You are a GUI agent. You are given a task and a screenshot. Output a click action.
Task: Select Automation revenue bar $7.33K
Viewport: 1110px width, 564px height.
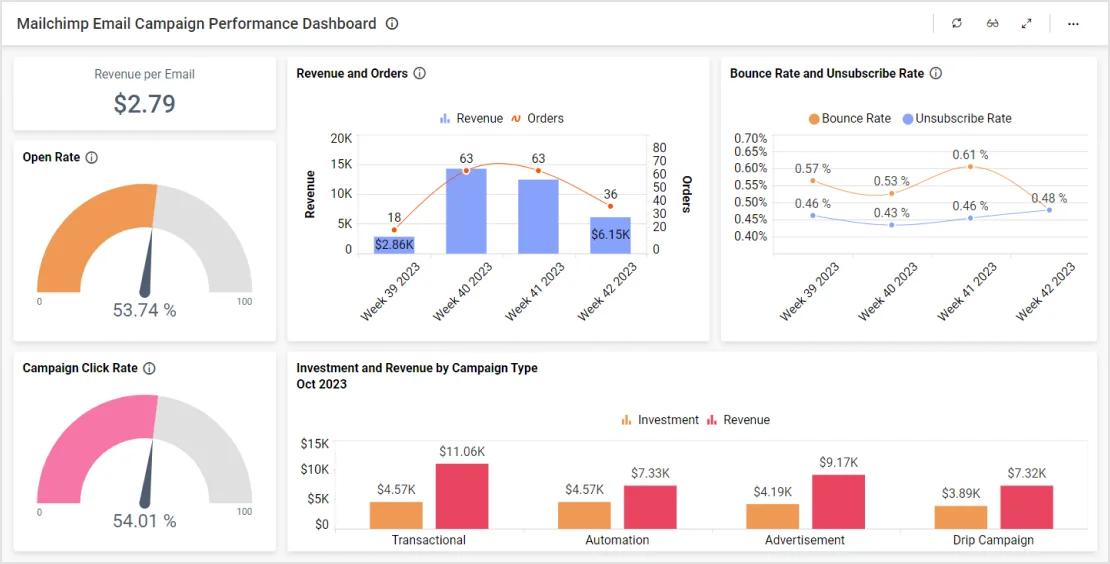tap(650, 507)
